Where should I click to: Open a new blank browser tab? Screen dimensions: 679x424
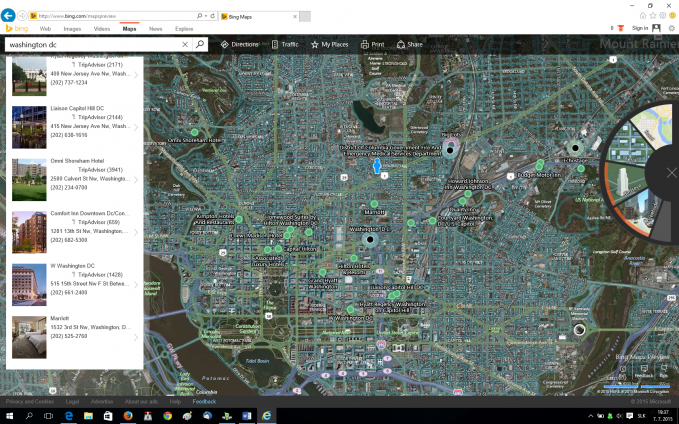(x=305, y=16)
